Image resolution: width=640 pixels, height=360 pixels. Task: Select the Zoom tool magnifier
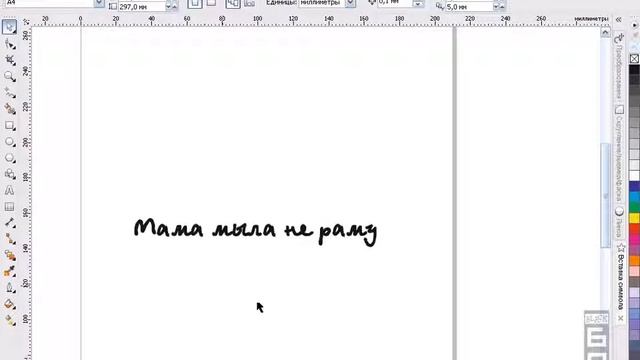pos(10,76)
